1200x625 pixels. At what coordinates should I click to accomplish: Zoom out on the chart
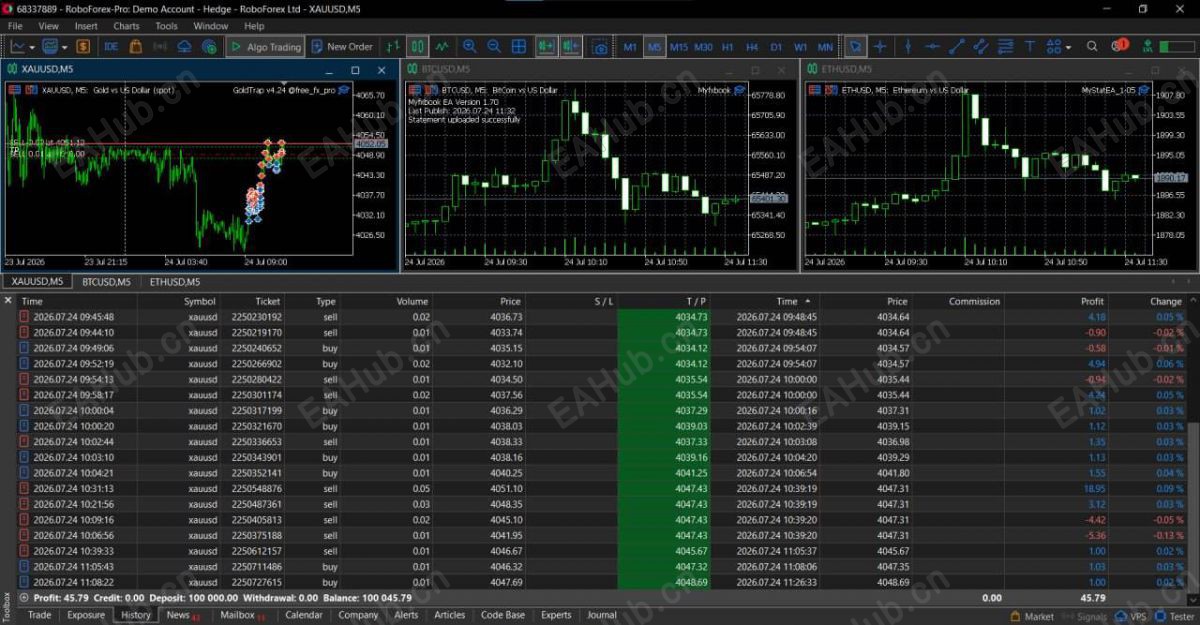coord(494,46)
